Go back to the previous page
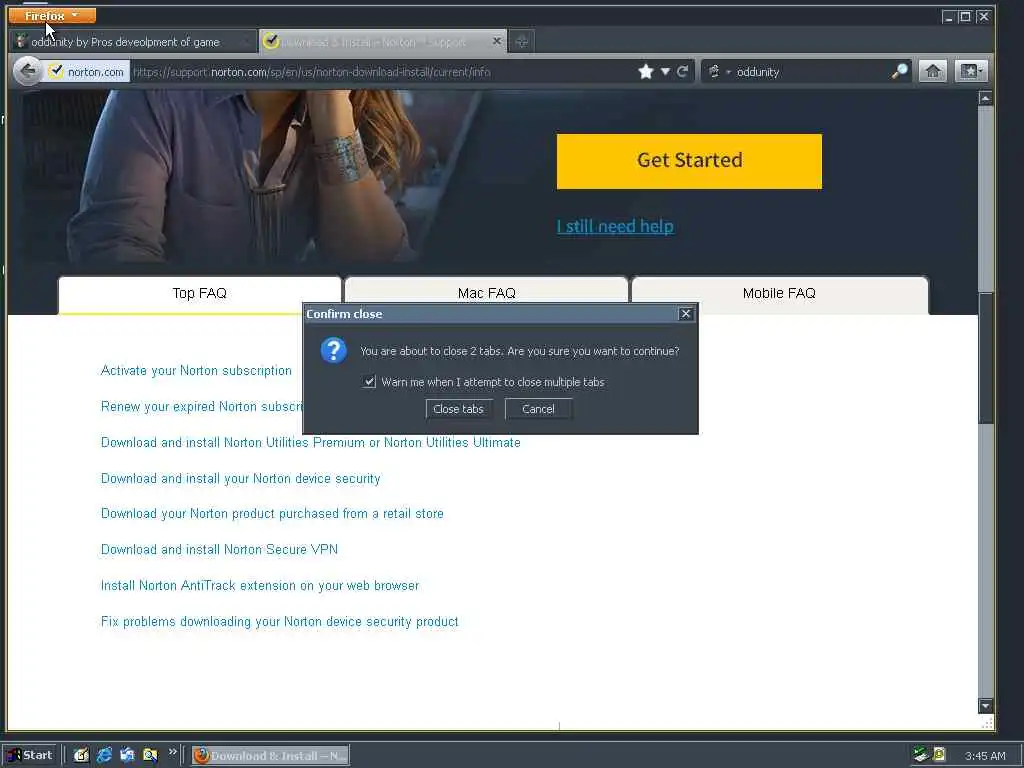The height and width of the screenshot is (768, 1024). (x=27, y=71)
